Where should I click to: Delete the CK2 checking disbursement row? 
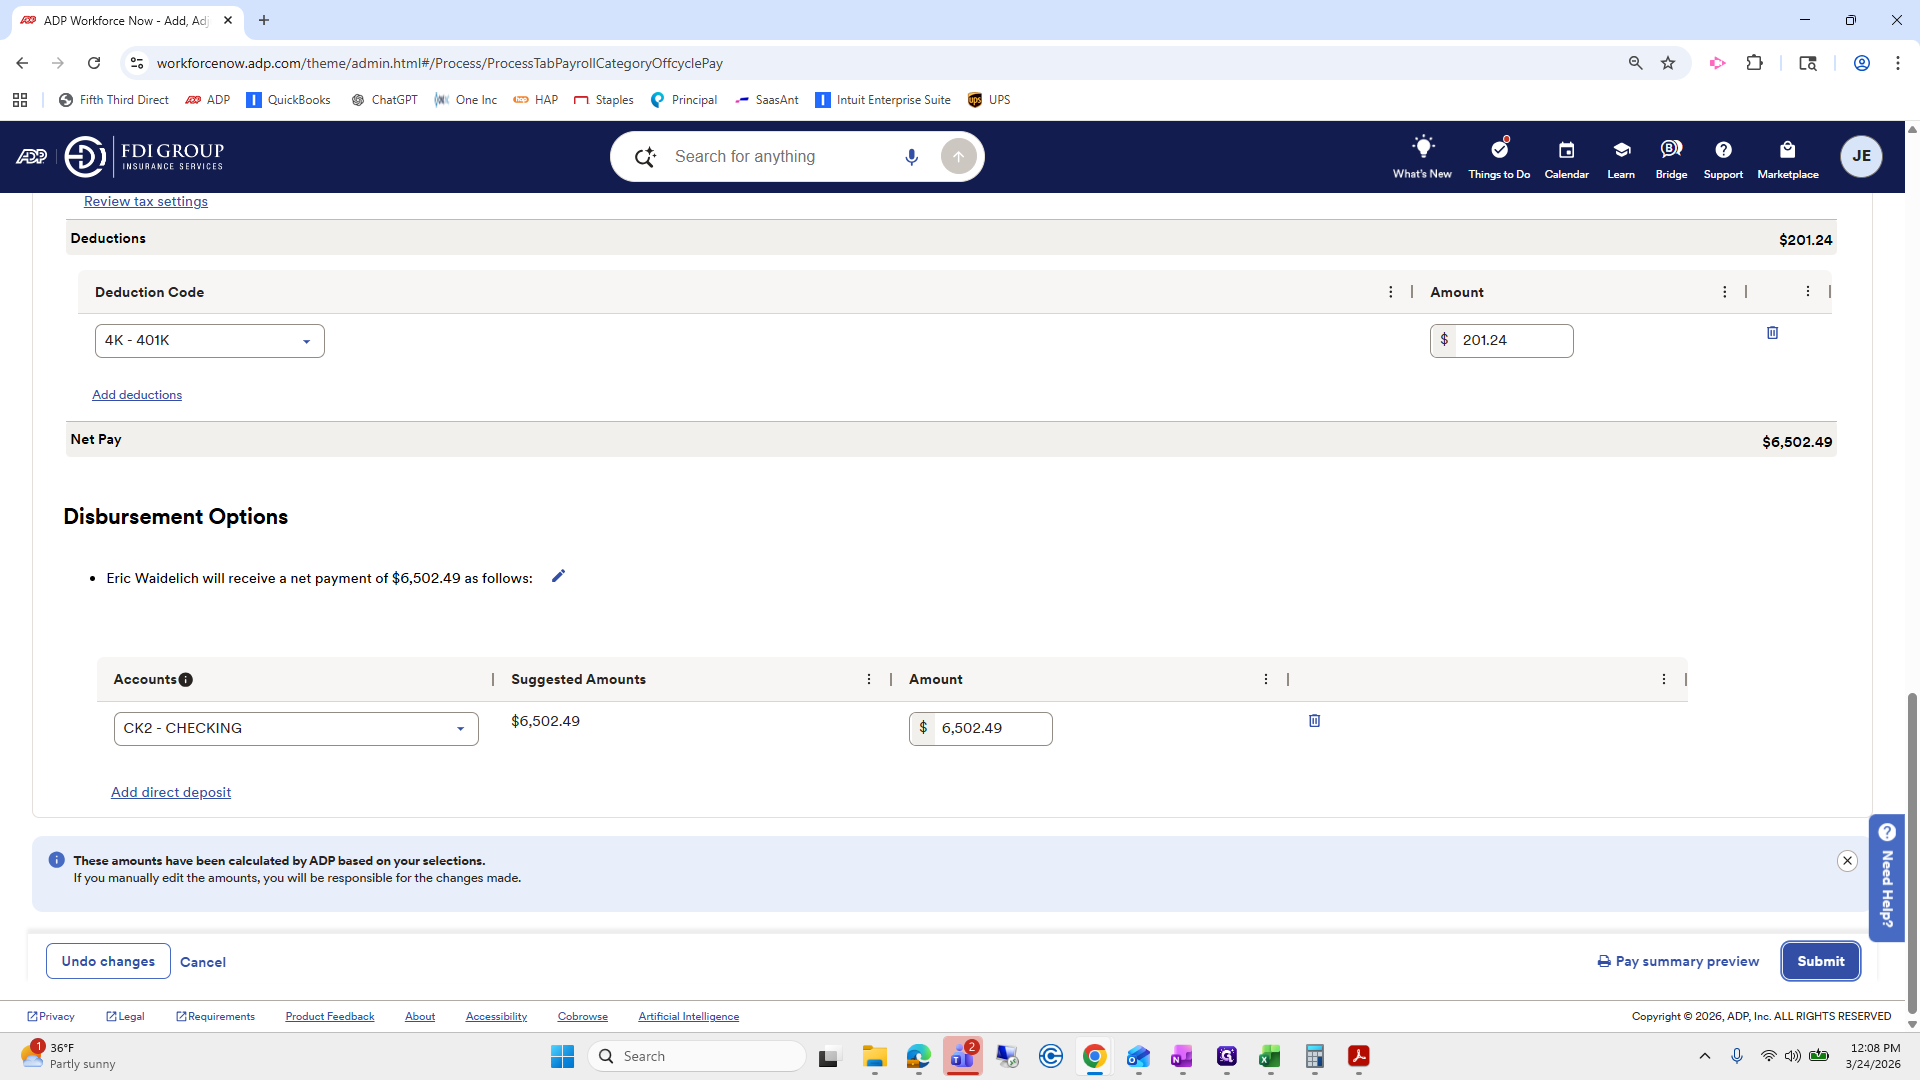pos(1314,721)
